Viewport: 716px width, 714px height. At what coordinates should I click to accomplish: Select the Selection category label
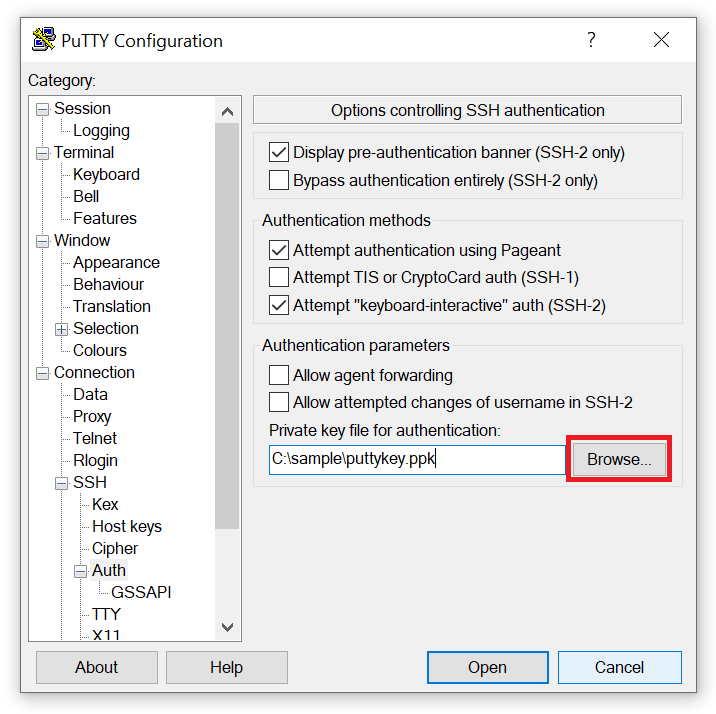pos(106,328)
